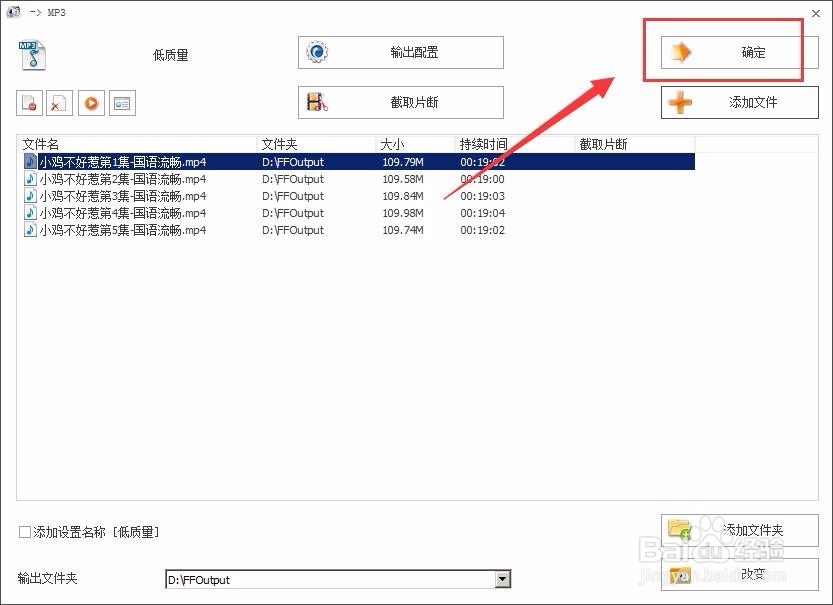Click the 添加文件 add file button
The image size is (833, 605).
click(739, 102)
